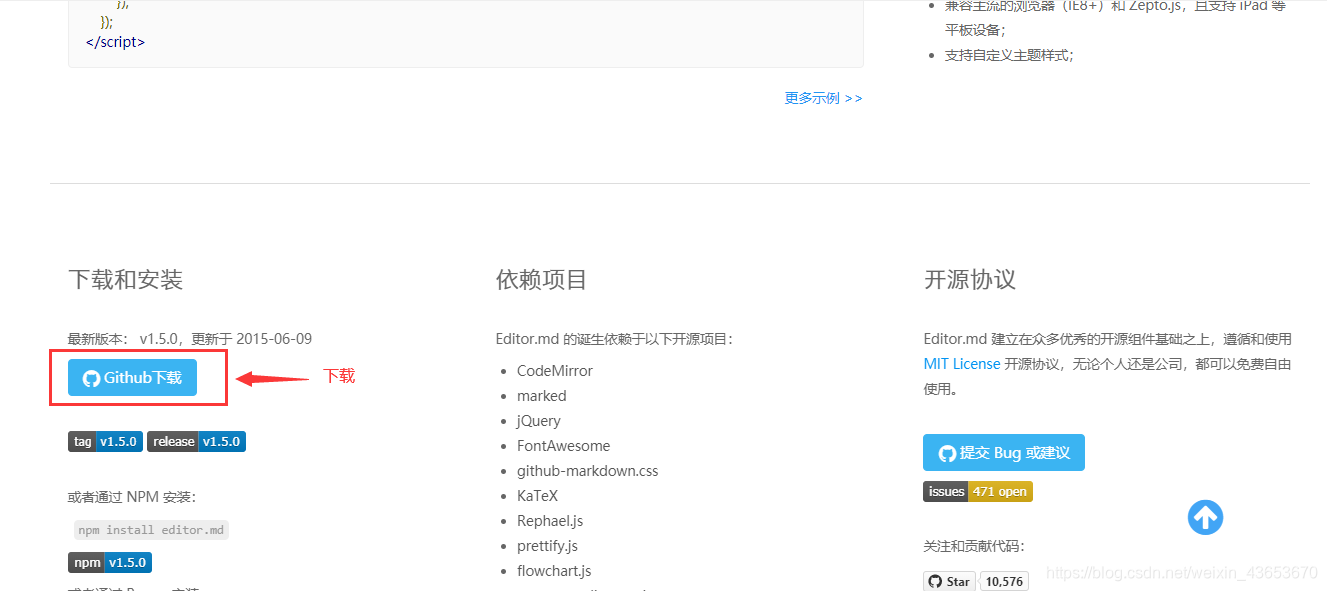Open the flowchart.js dependency item
1327x591 pixels.
point(554,571)
